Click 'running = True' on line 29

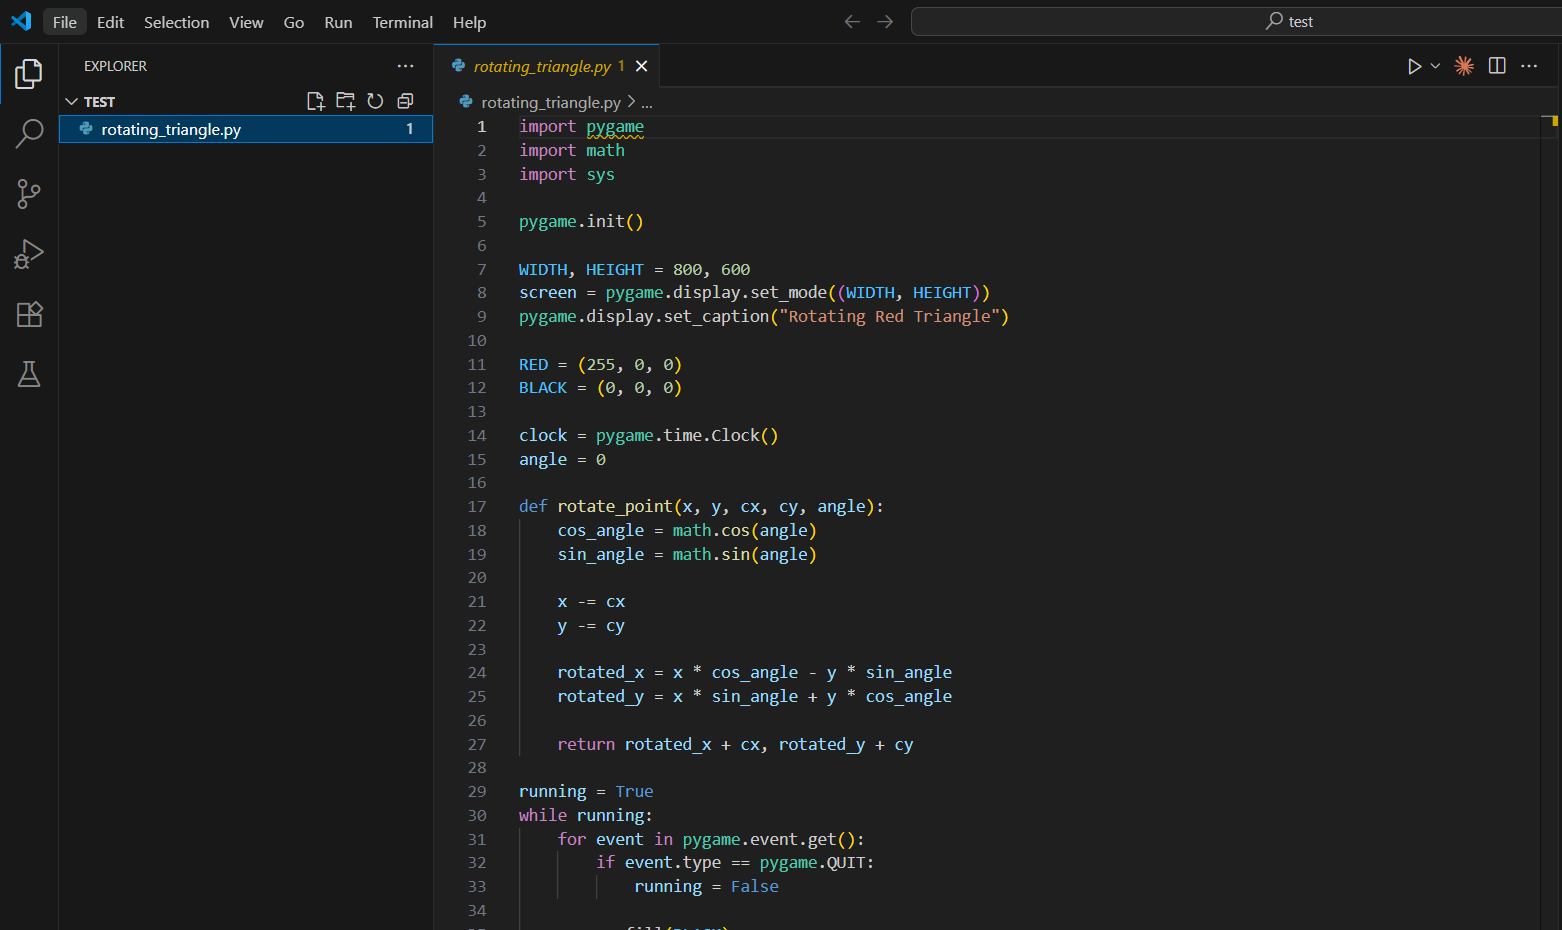[x=586, y=792]
